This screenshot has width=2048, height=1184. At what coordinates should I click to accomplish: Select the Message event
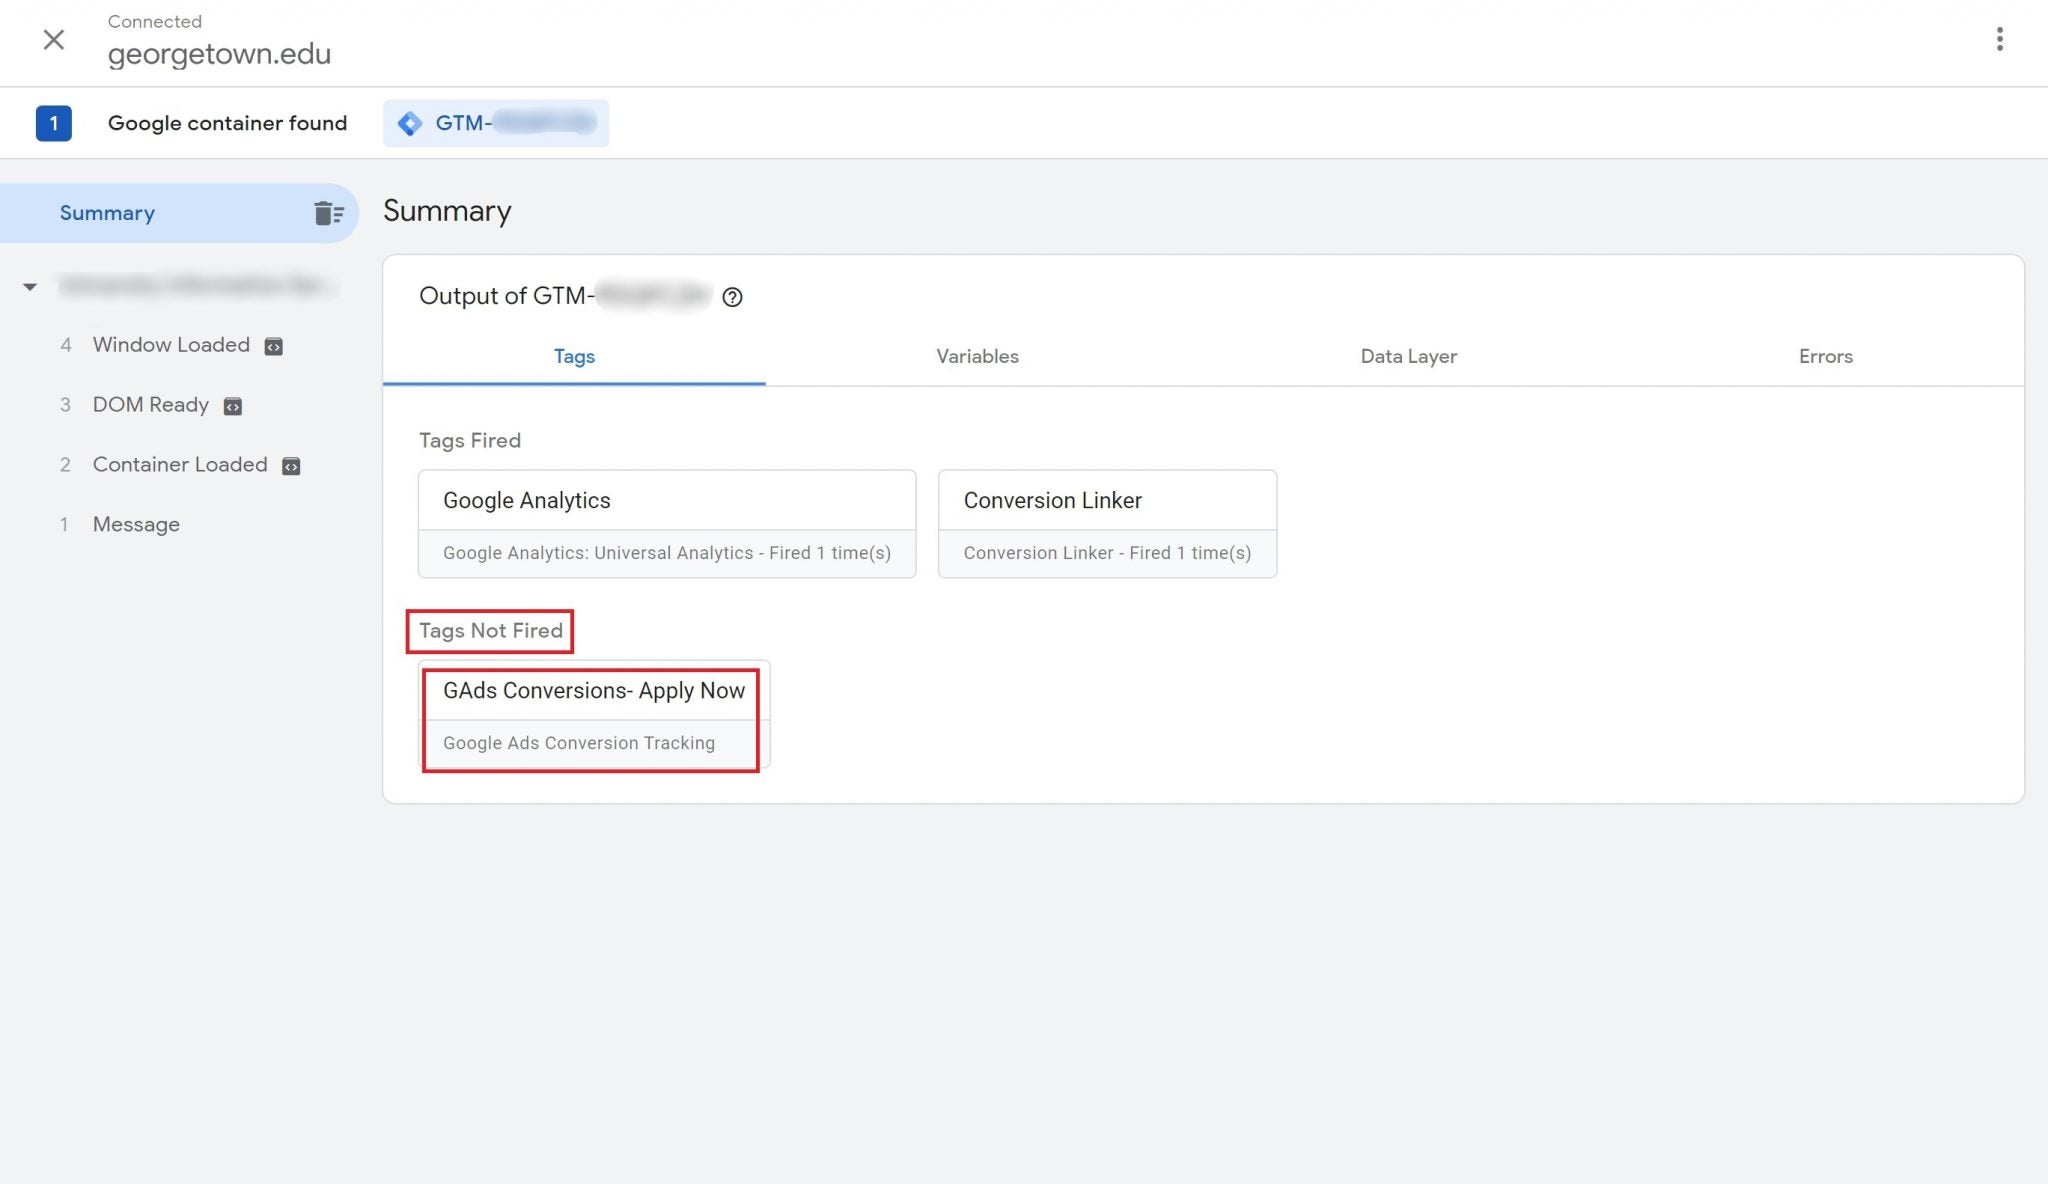point(136,524)
